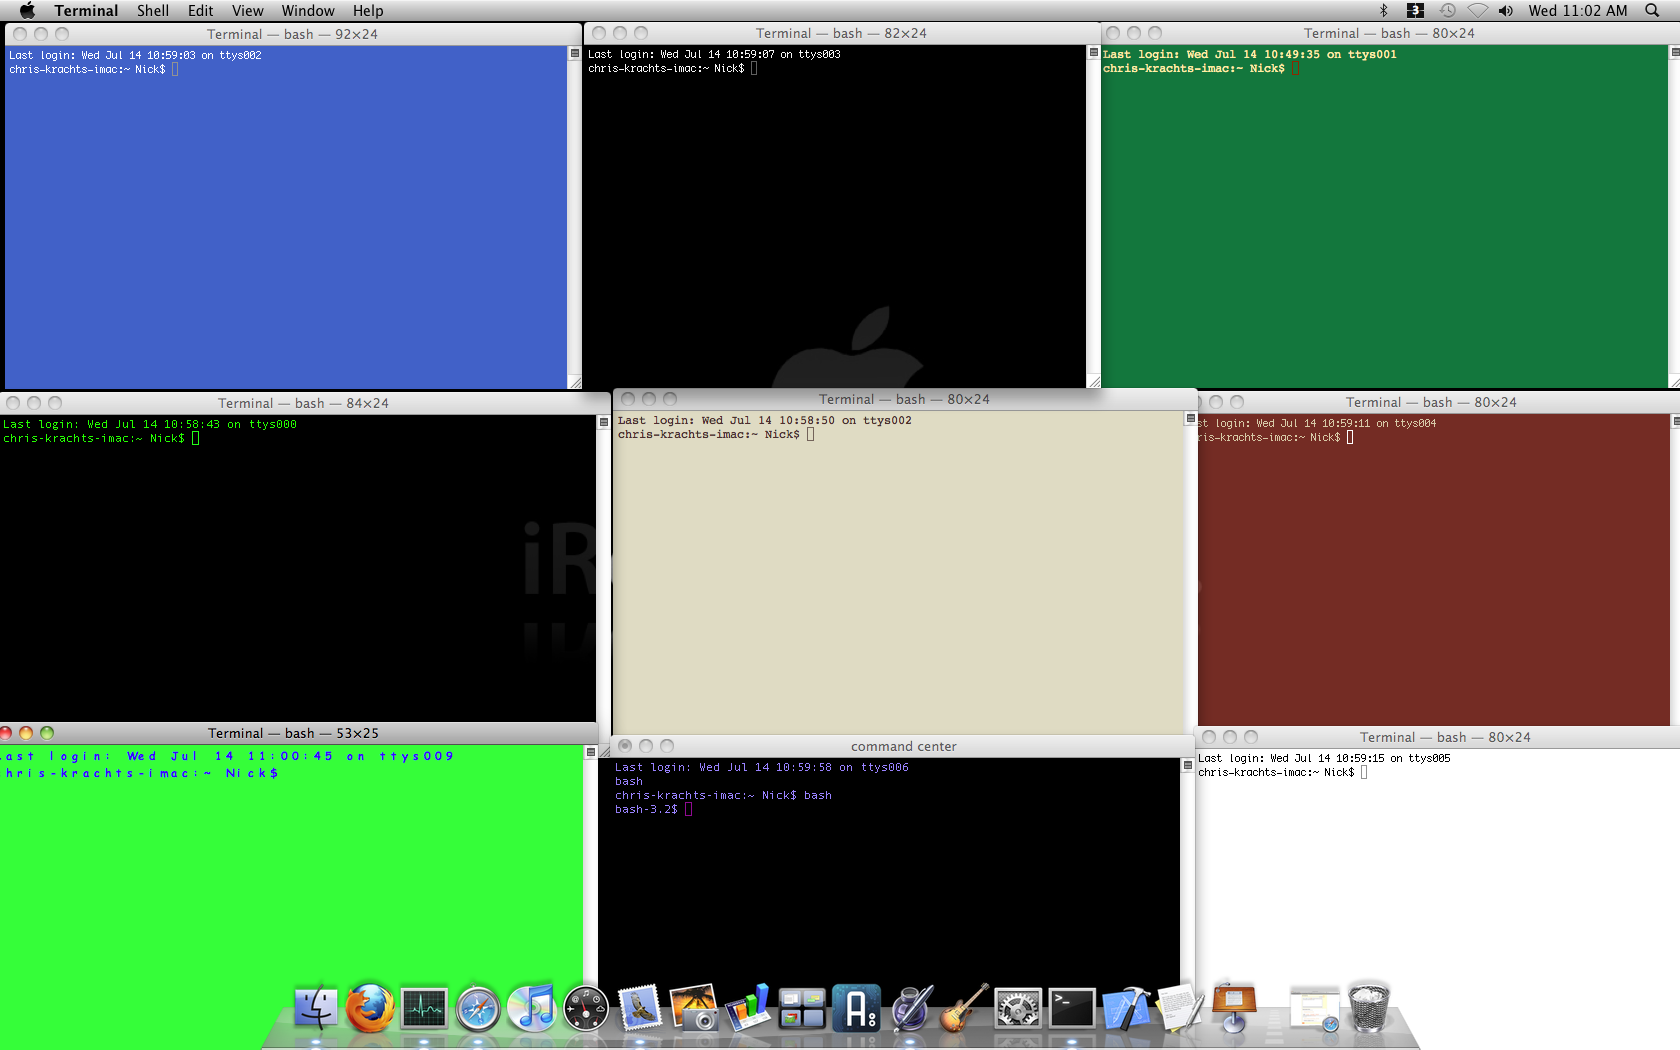Screen dimensions: 1680x1050
Task: Open the volume control in menu bar
Action: point(1505,11)
